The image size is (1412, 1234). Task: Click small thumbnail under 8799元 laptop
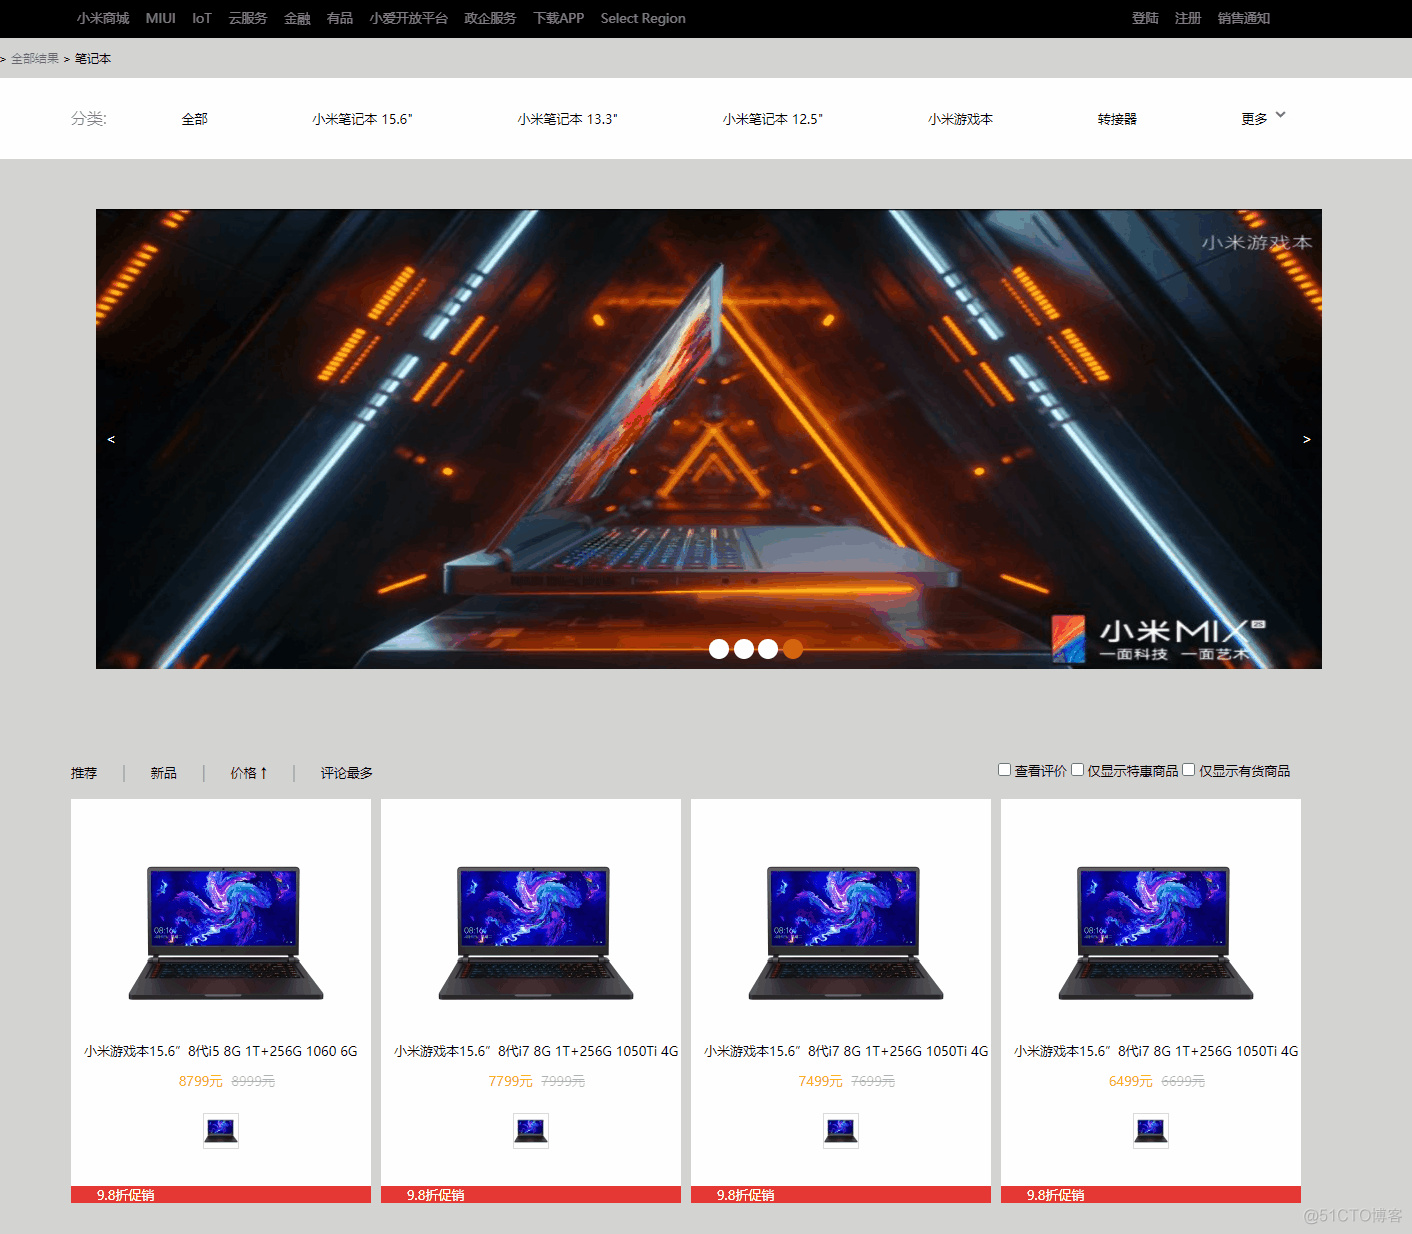pyautogui.click(x=221, y=1131)
